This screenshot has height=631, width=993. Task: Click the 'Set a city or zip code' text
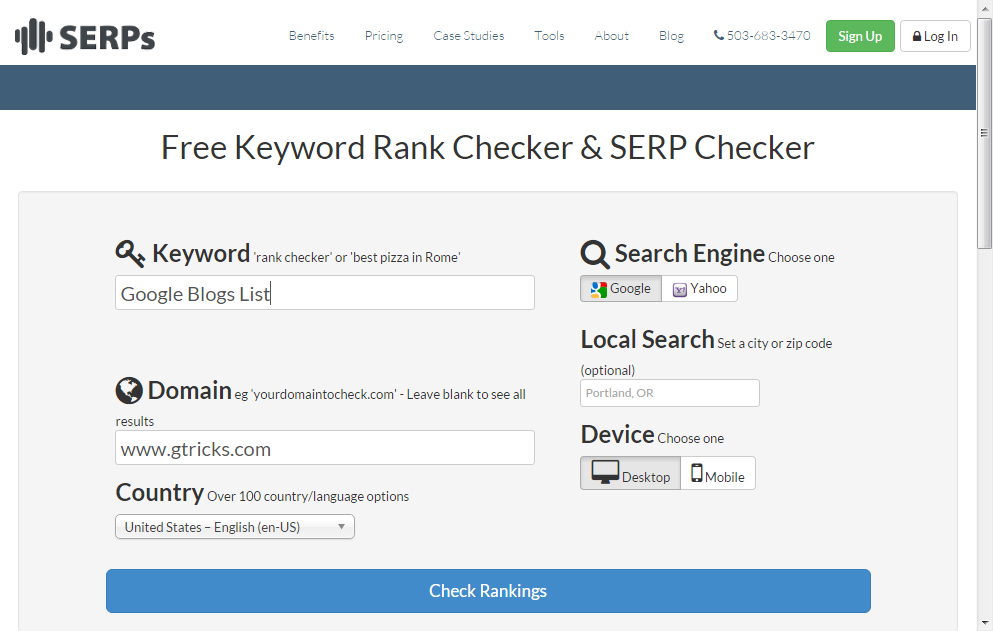pos(775,343)
